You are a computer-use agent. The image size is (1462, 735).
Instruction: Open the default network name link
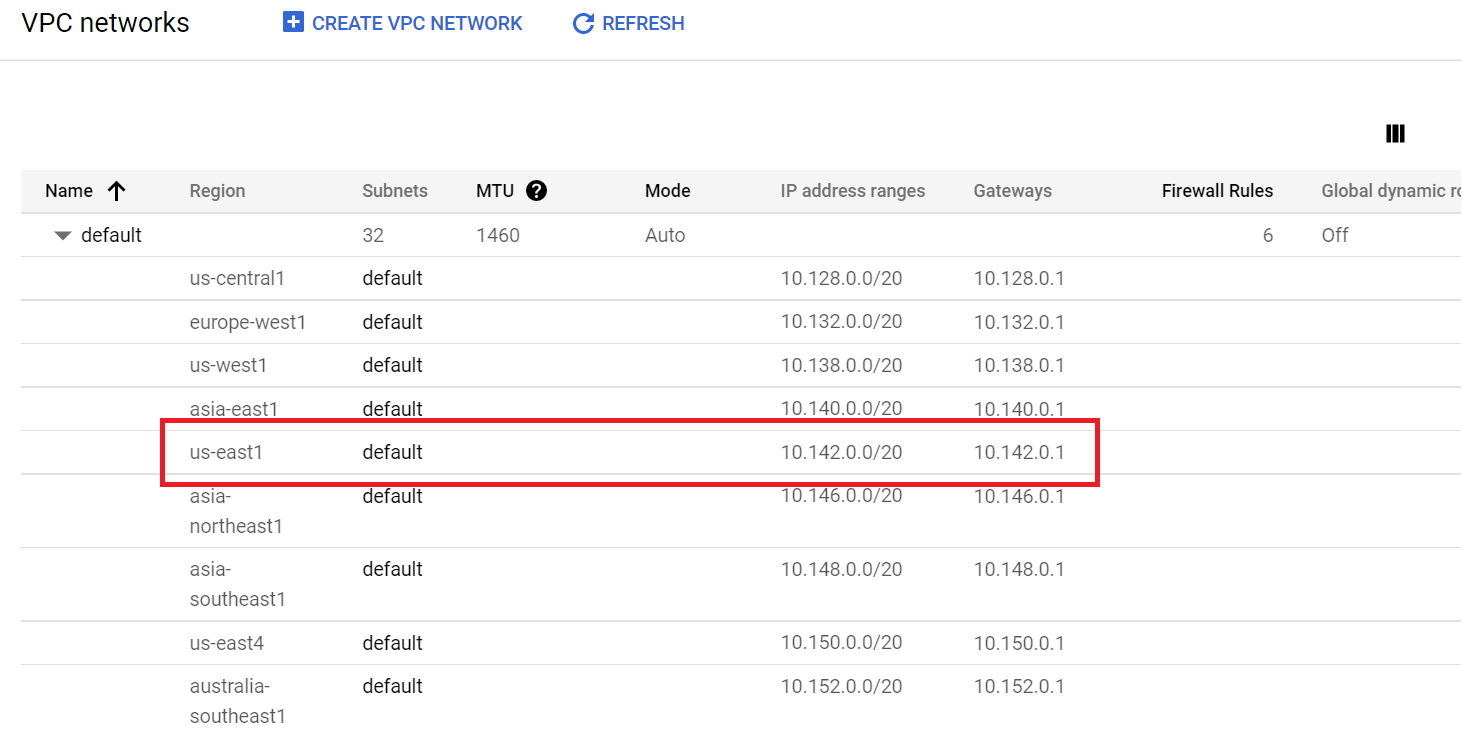(x=111, y=235)
